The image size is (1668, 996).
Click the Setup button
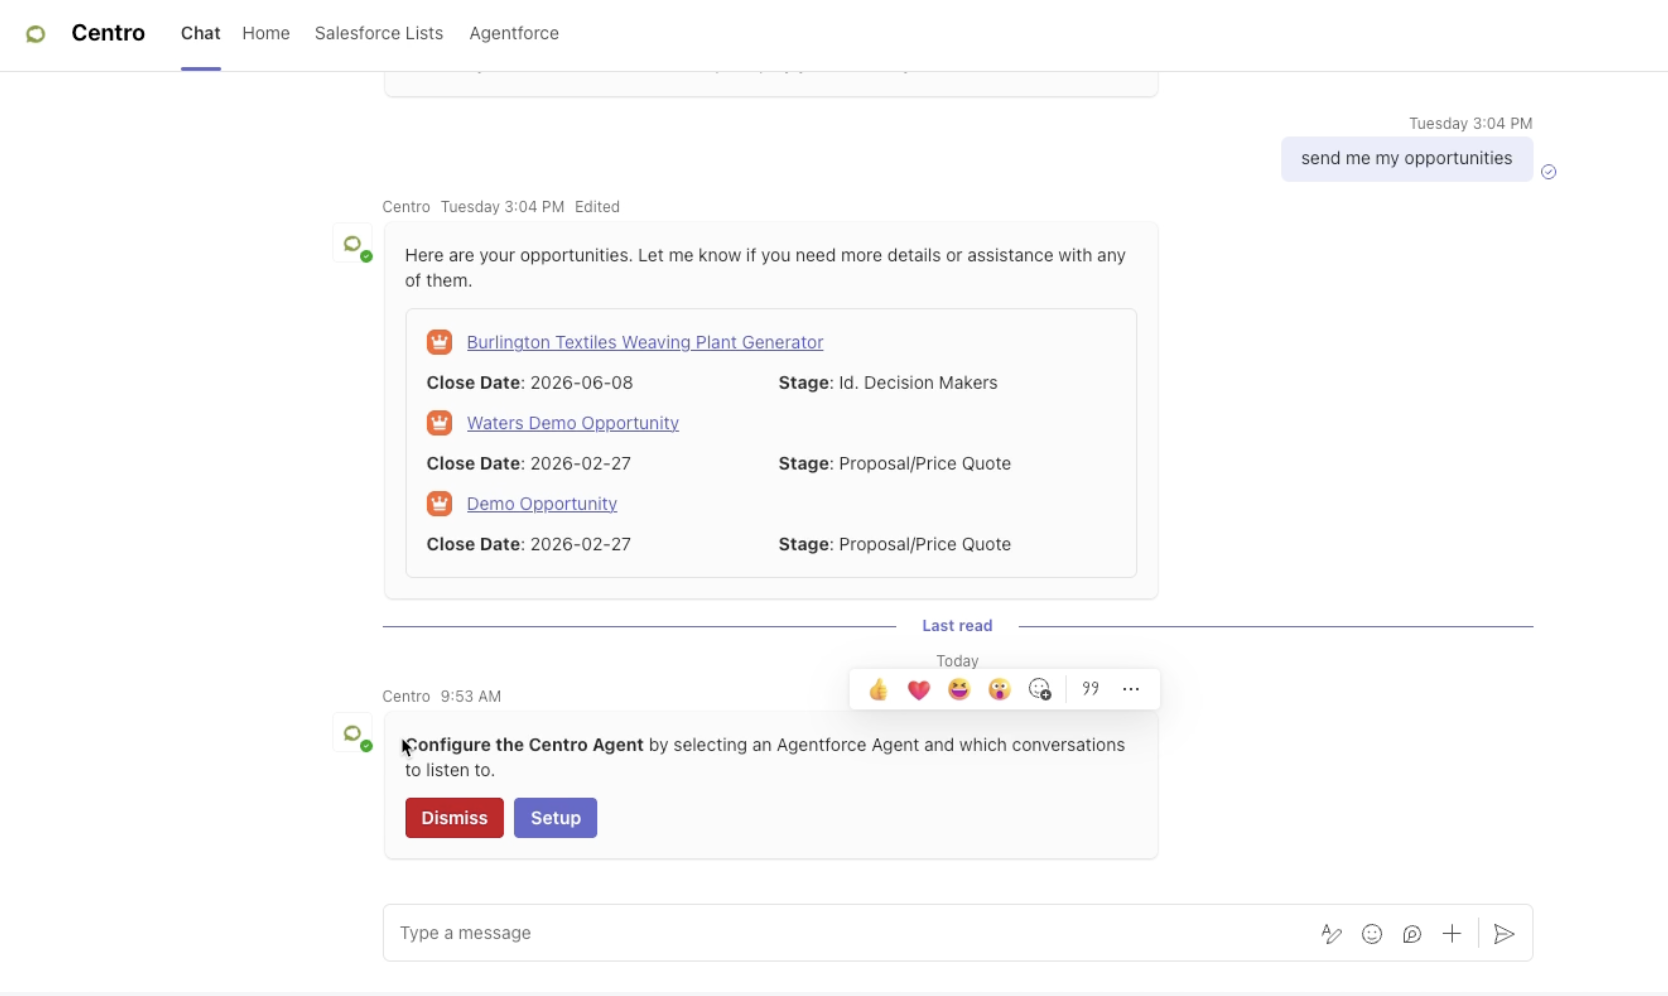555,818
